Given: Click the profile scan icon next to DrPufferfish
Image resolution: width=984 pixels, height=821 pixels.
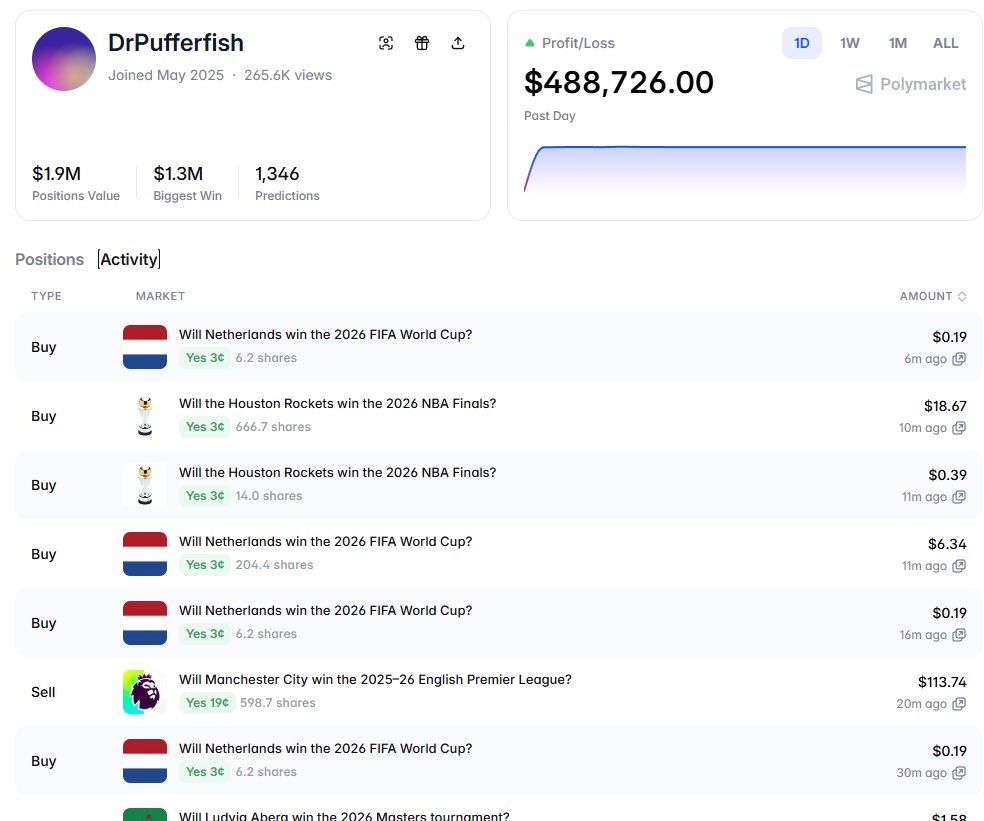Looking at the screenshot, I should click(x=386, y=43).
